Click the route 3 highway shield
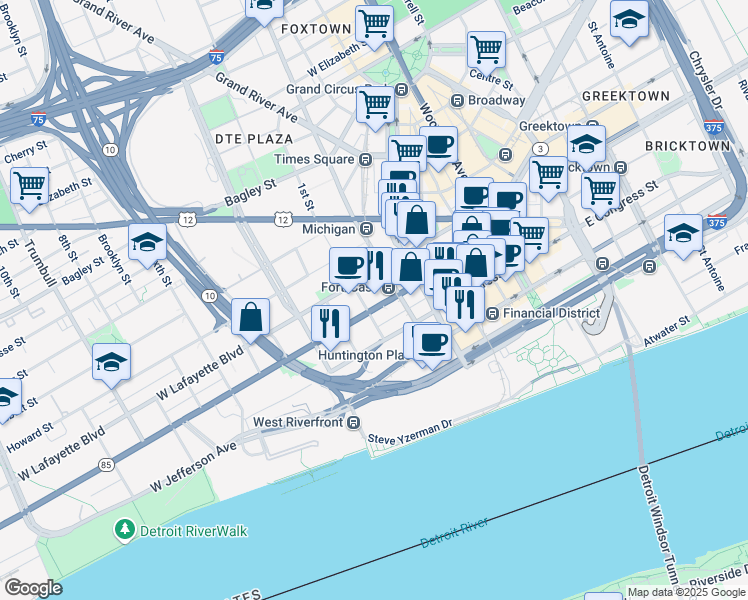748x600 pixels. pos(540,149)
